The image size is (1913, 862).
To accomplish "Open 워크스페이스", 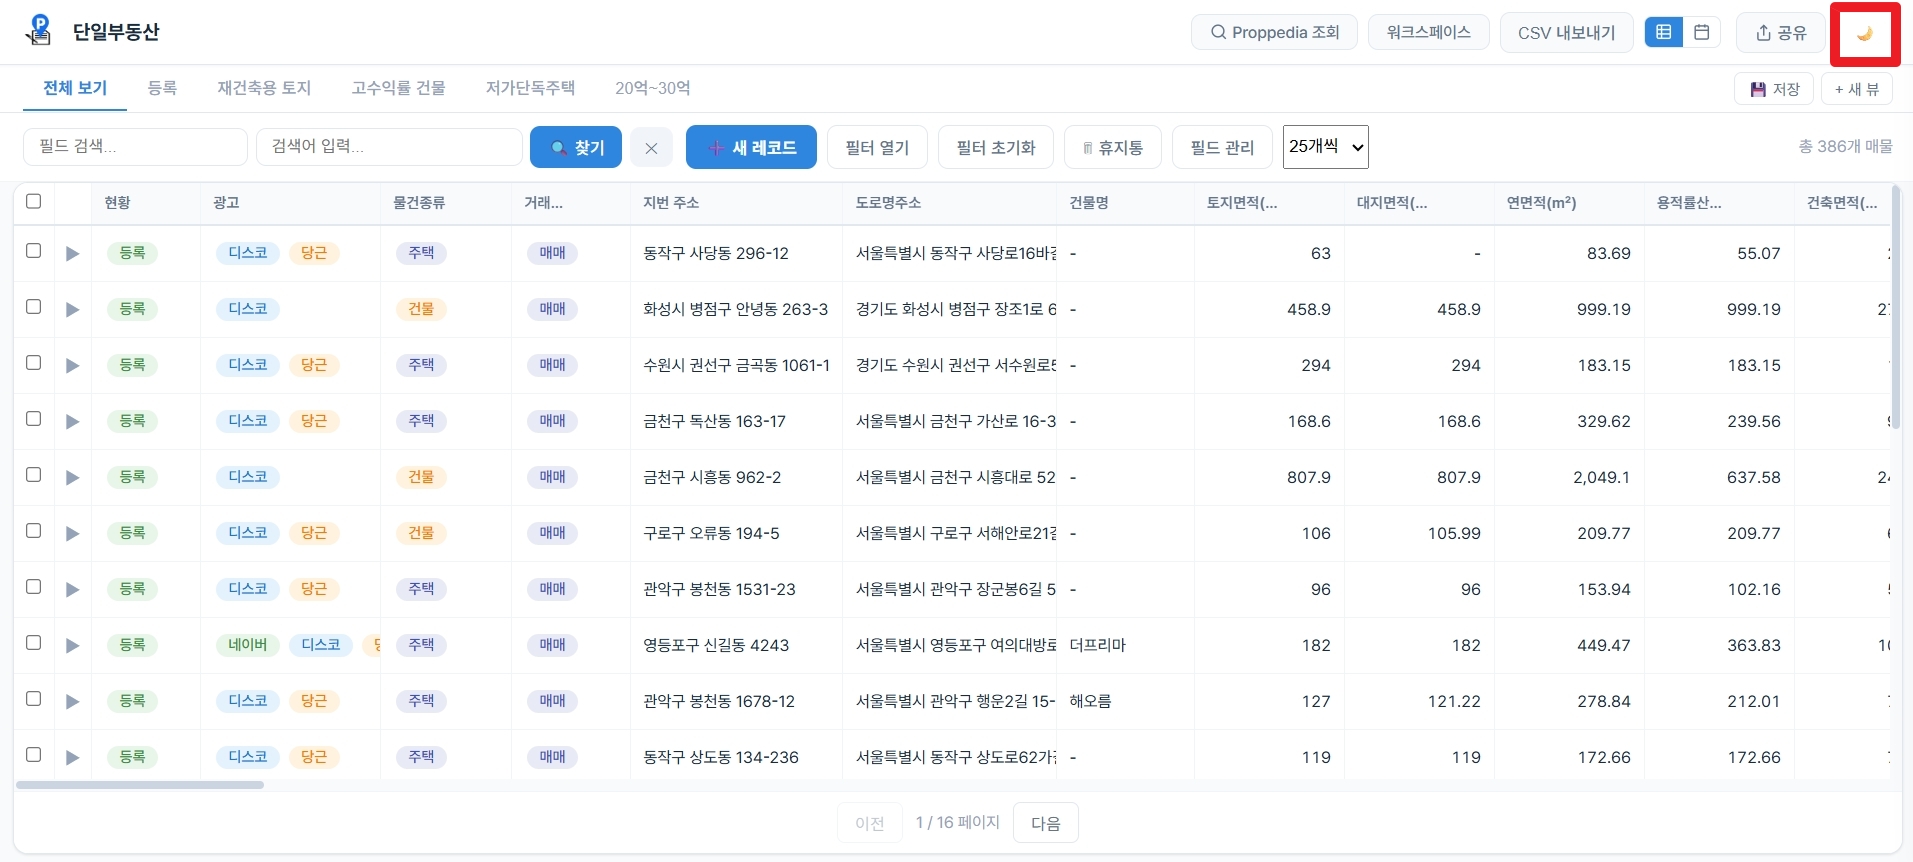I will point(1428,32).
